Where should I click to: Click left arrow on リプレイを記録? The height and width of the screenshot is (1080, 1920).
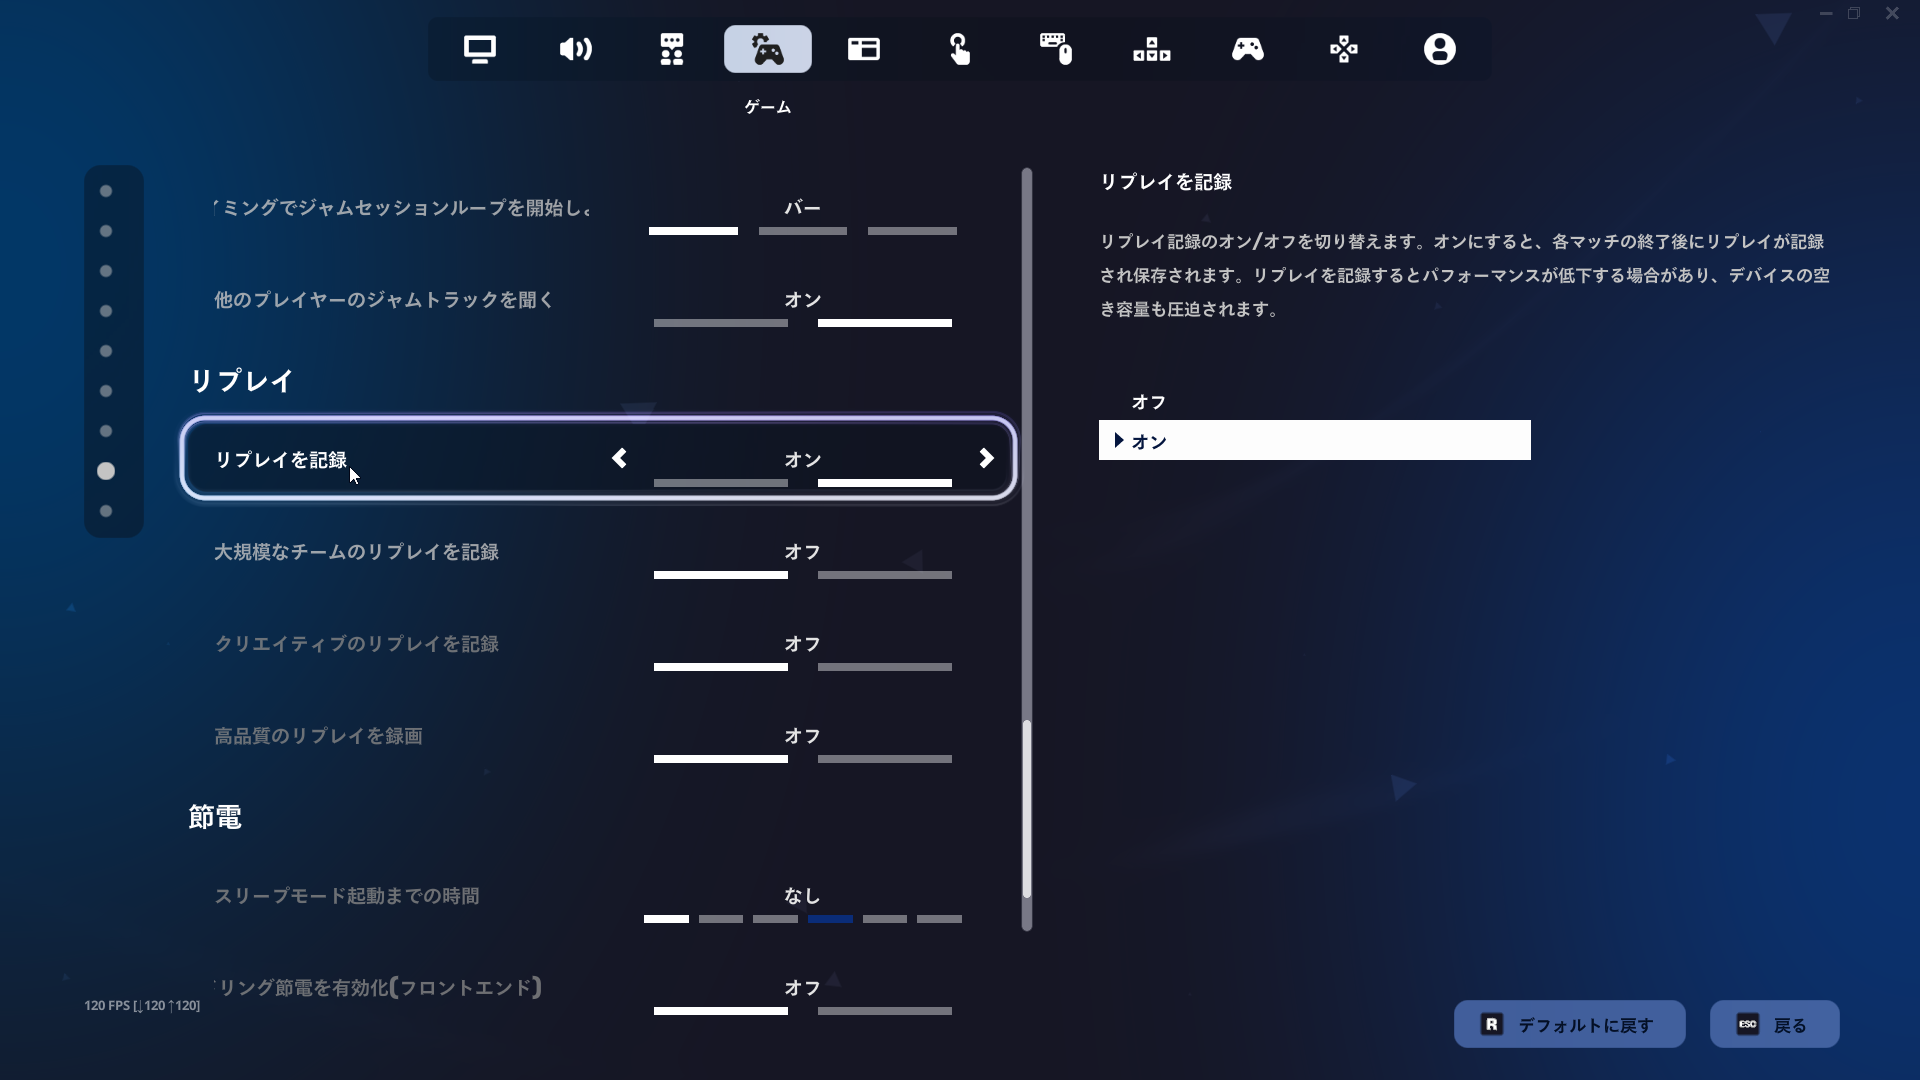pyautogui.click(x=620, y=459)
